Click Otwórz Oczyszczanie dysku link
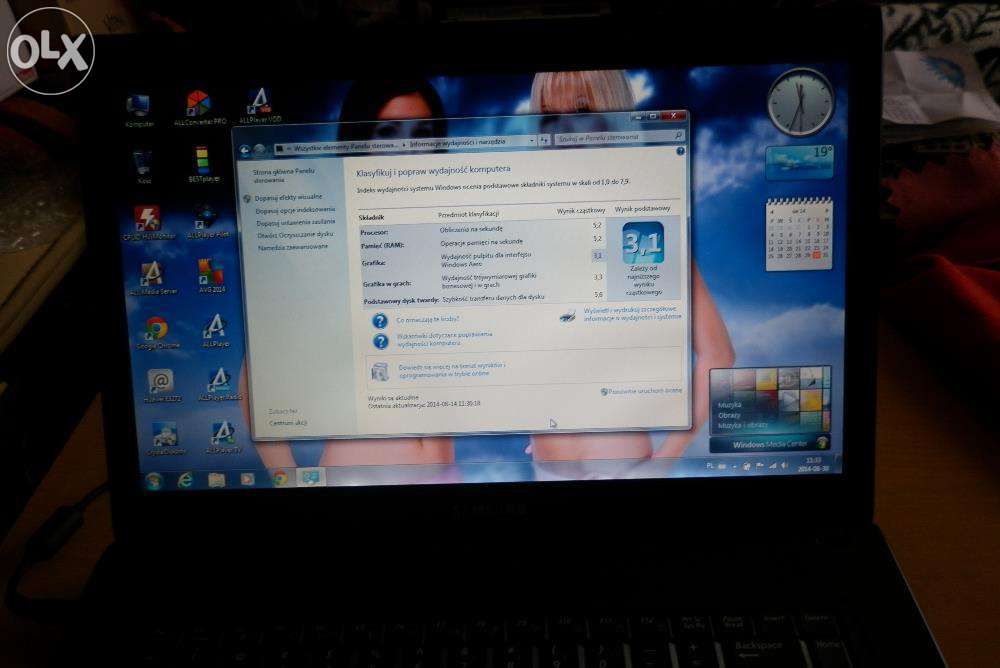 click(295, 235)
